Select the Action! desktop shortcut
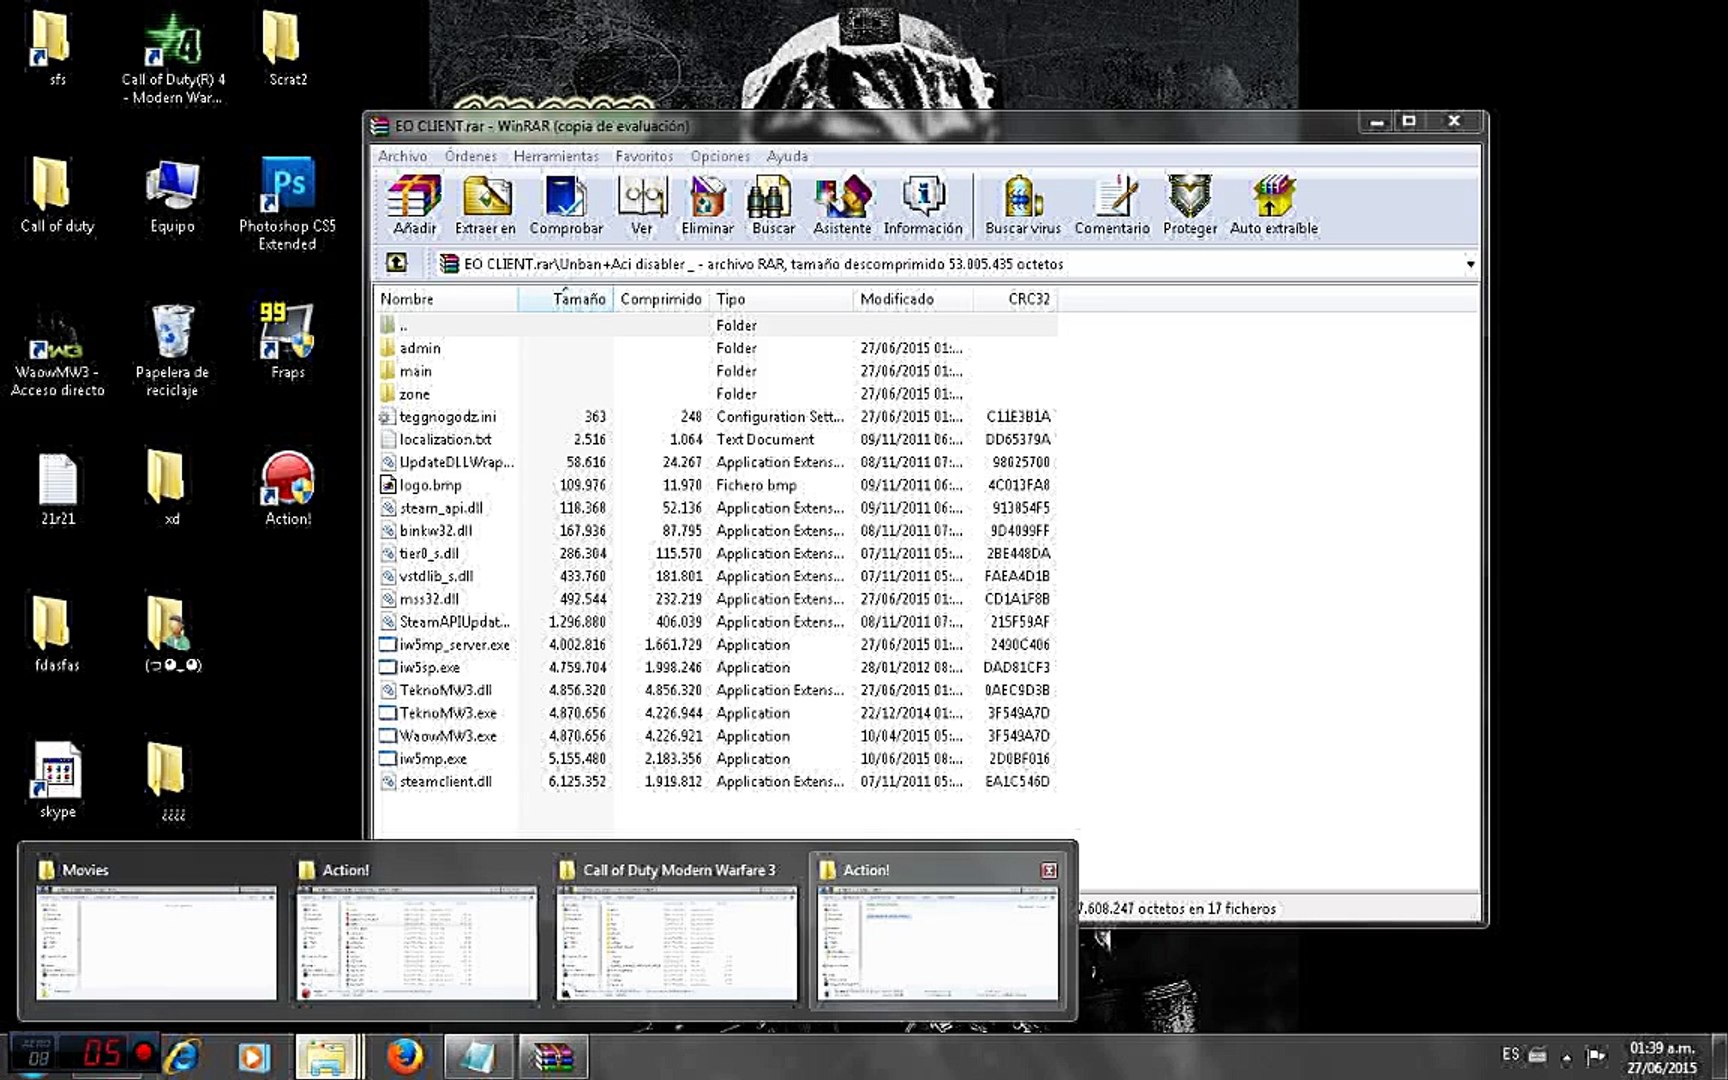The width and height of the screenshot is (1728, 1080). tap(288, 488)
